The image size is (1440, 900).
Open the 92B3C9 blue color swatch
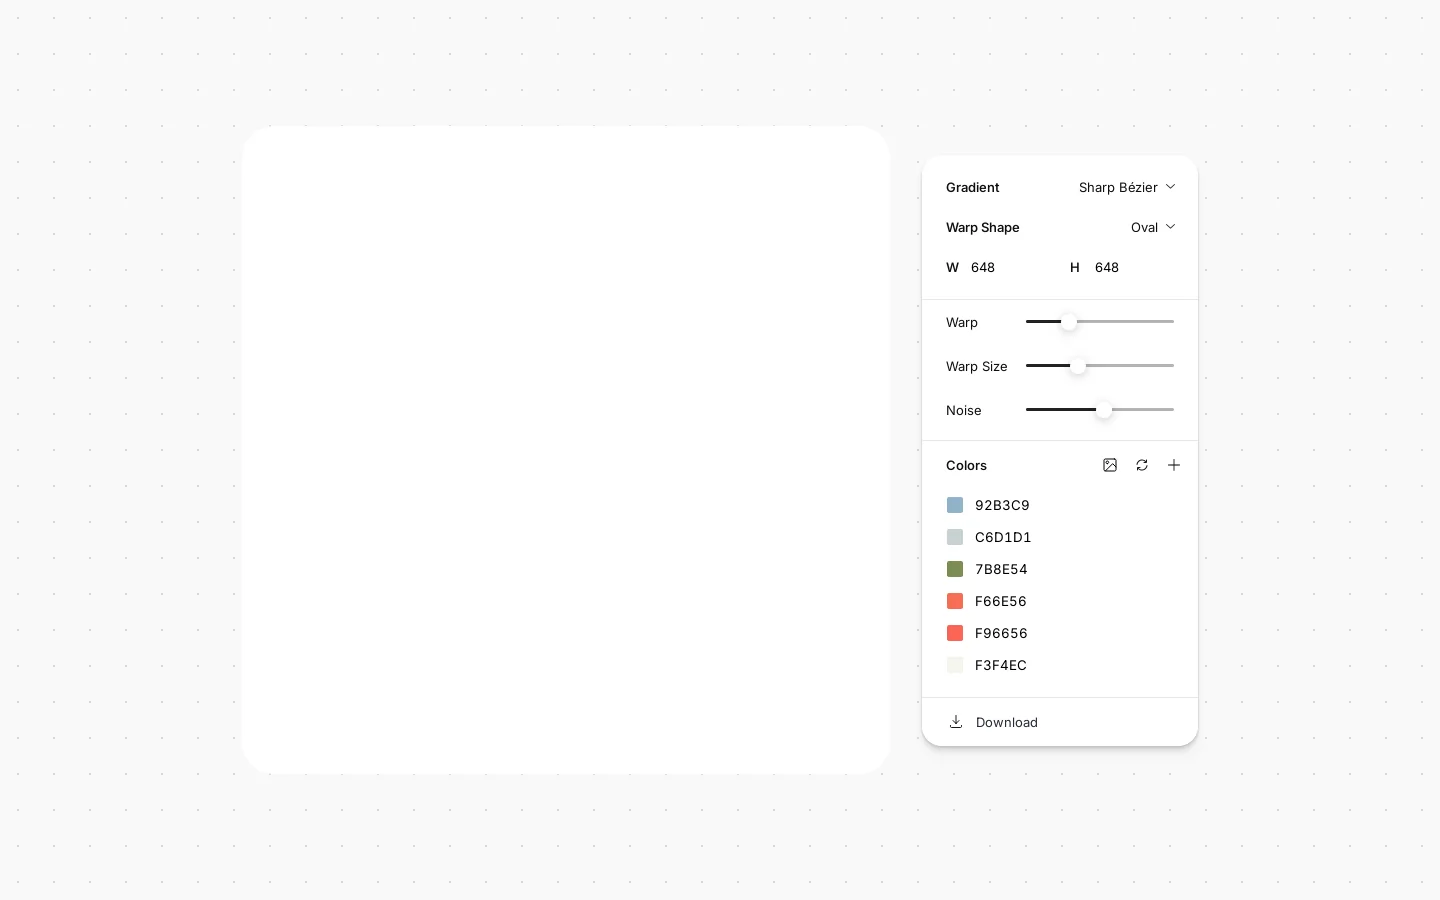coord(955,505)
